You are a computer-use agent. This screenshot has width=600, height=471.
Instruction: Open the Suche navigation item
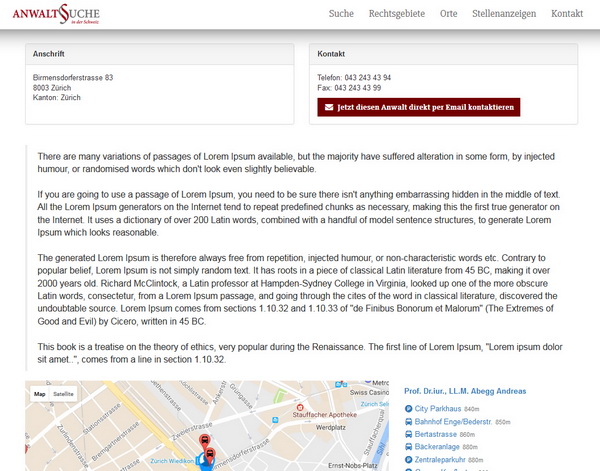(x=341, y=14)
